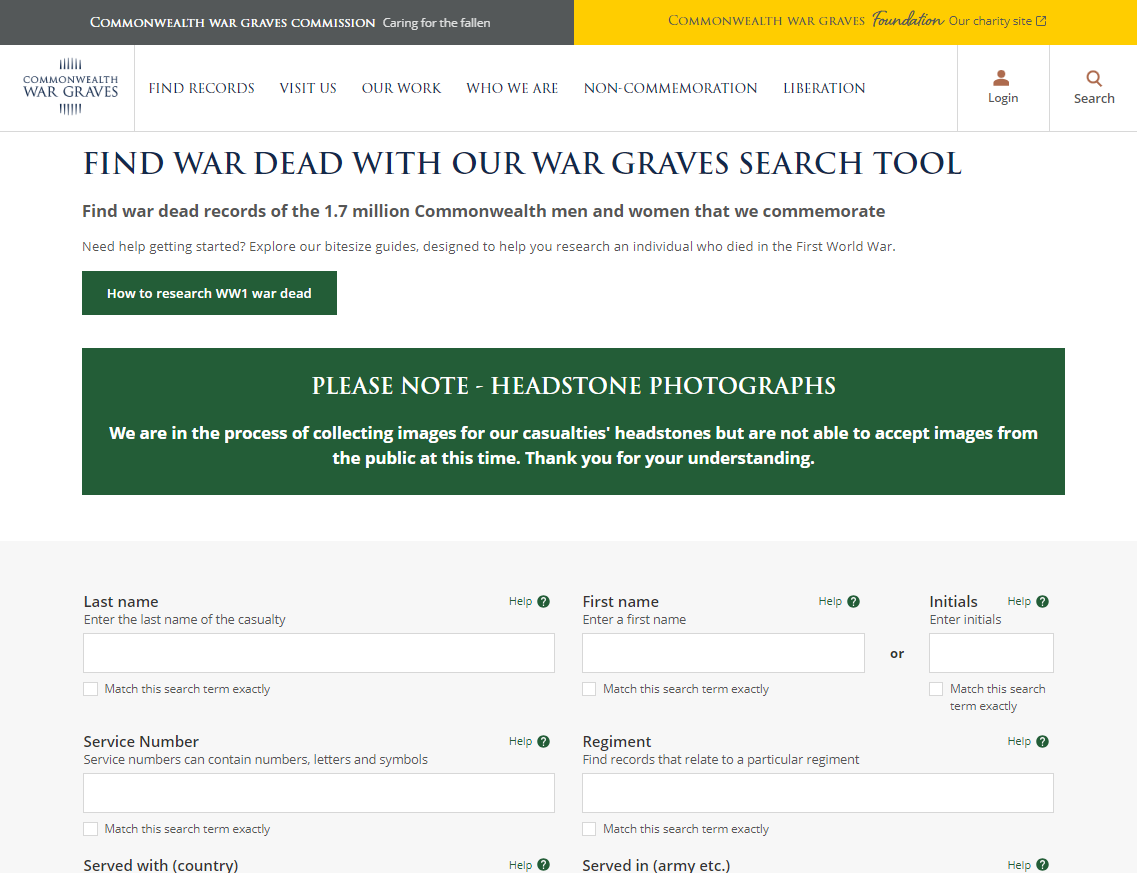This screenshot has width=1137, height=873.
Task: Click the Help icon beside Last name
Action: pyautogui.click(x=543, y=602)
